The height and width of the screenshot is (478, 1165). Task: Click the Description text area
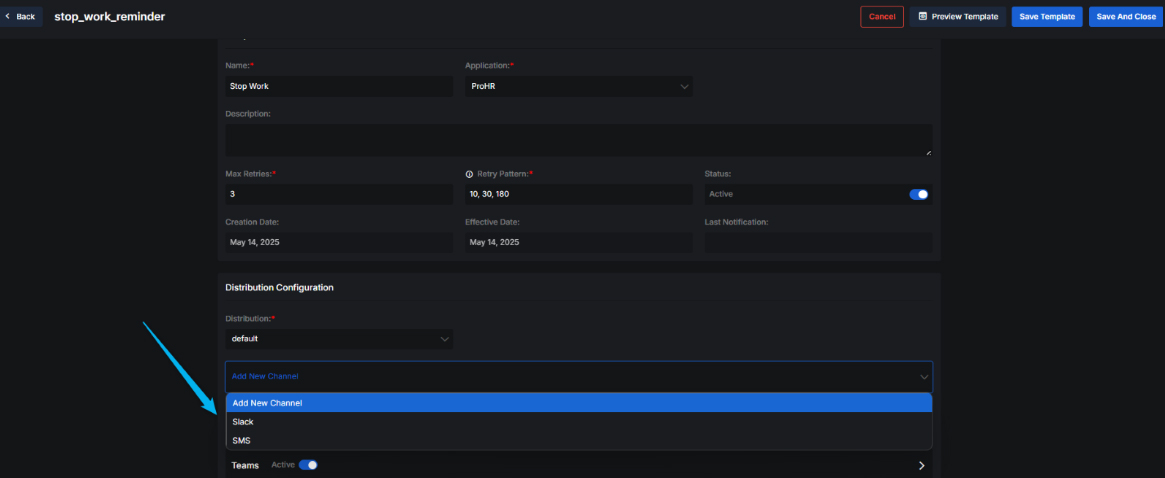tap(578, 140)
